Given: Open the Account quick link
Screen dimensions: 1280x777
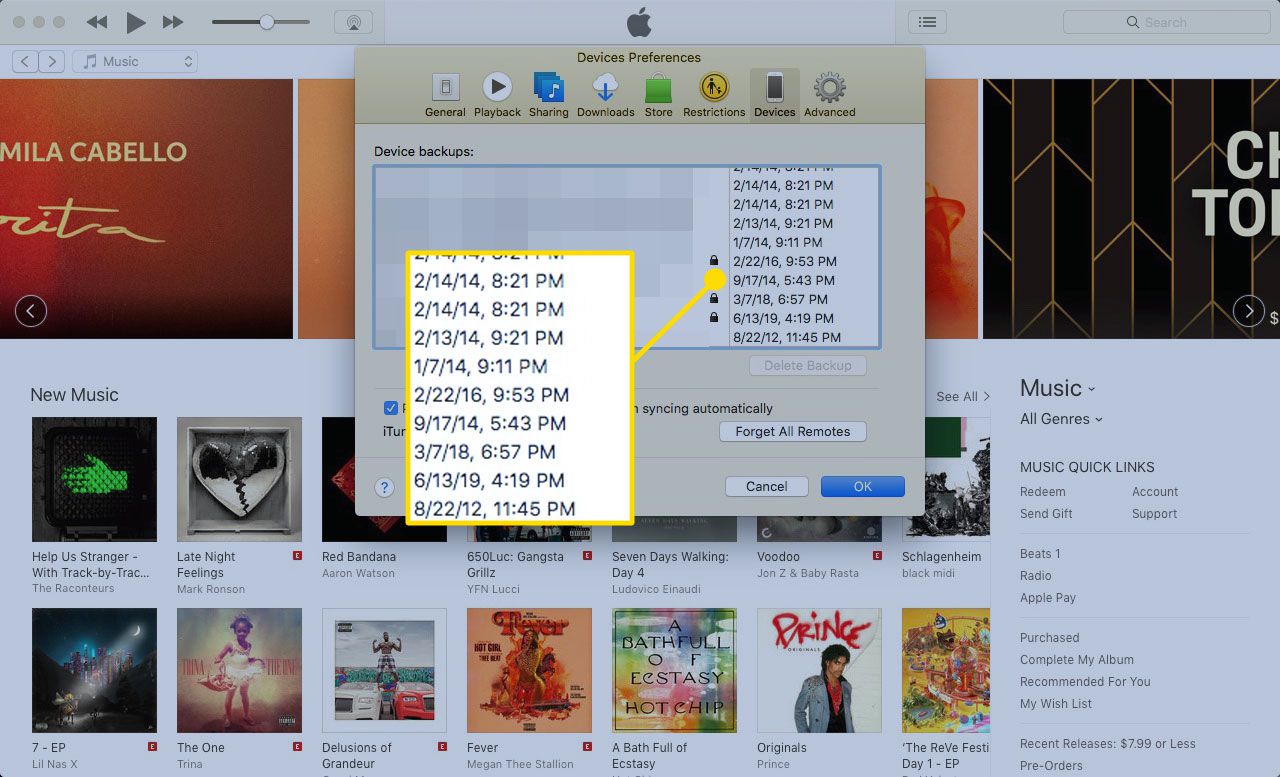Looking at the screenshot, I should [1155, 492].
